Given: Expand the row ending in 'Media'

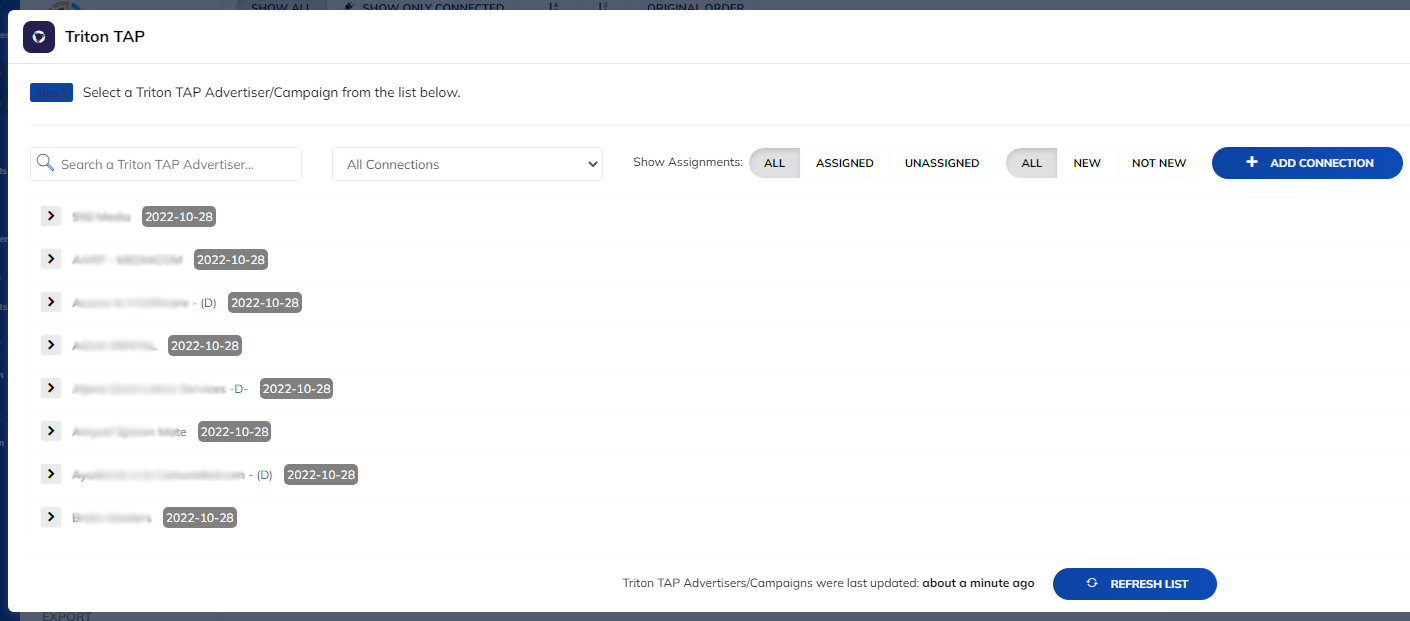Looking at the screenshot, I should 51,216.
